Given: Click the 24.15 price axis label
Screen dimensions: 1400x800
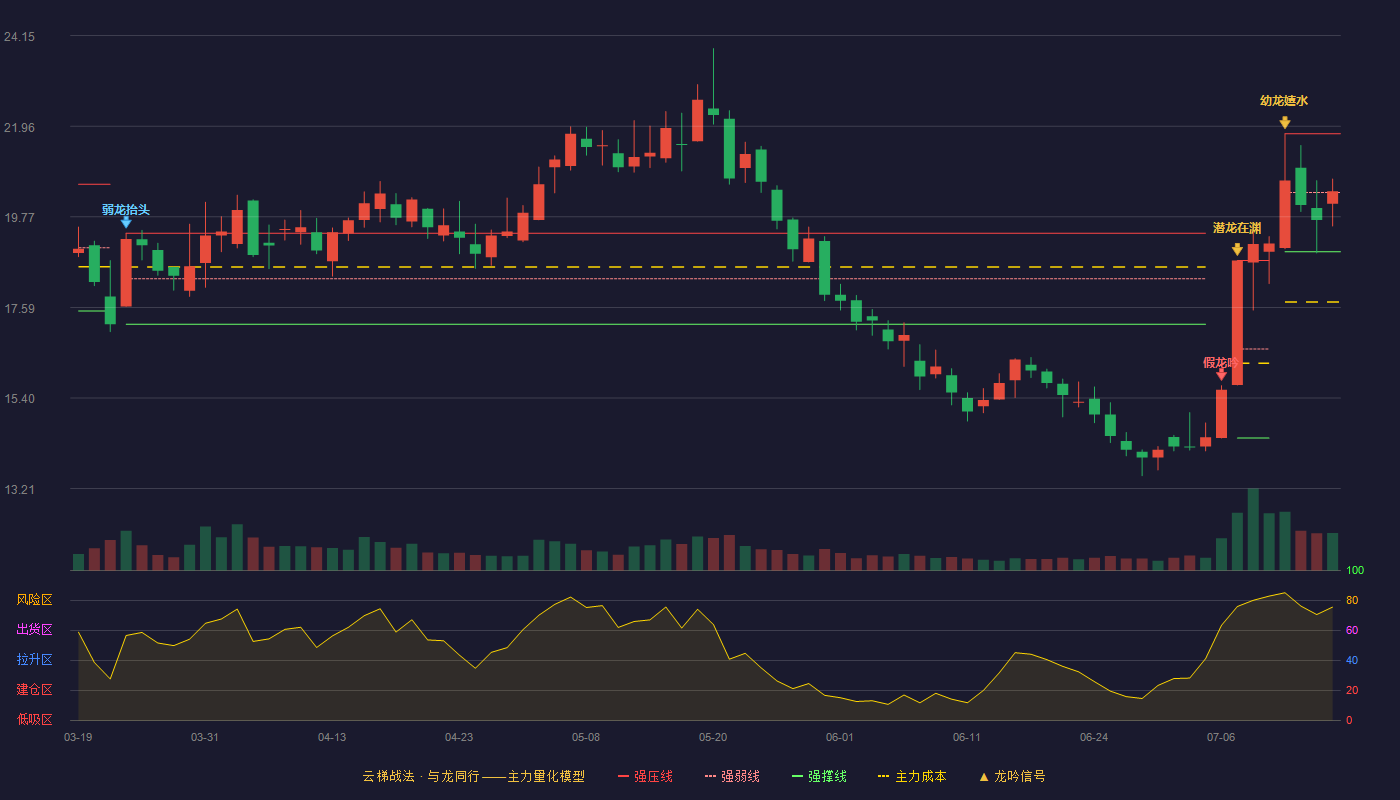Looking at the screenshot, I should 20,37.
